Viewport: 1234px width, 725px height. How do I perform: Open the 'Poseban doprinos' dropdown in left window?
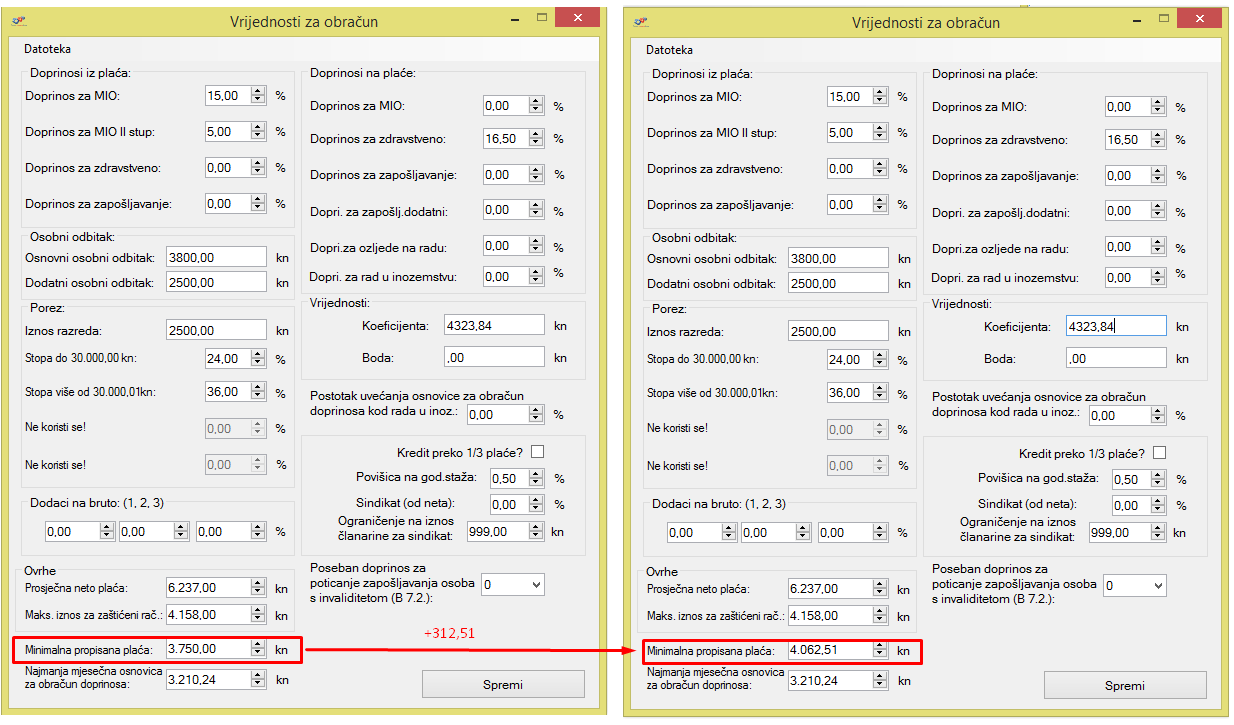513,584
